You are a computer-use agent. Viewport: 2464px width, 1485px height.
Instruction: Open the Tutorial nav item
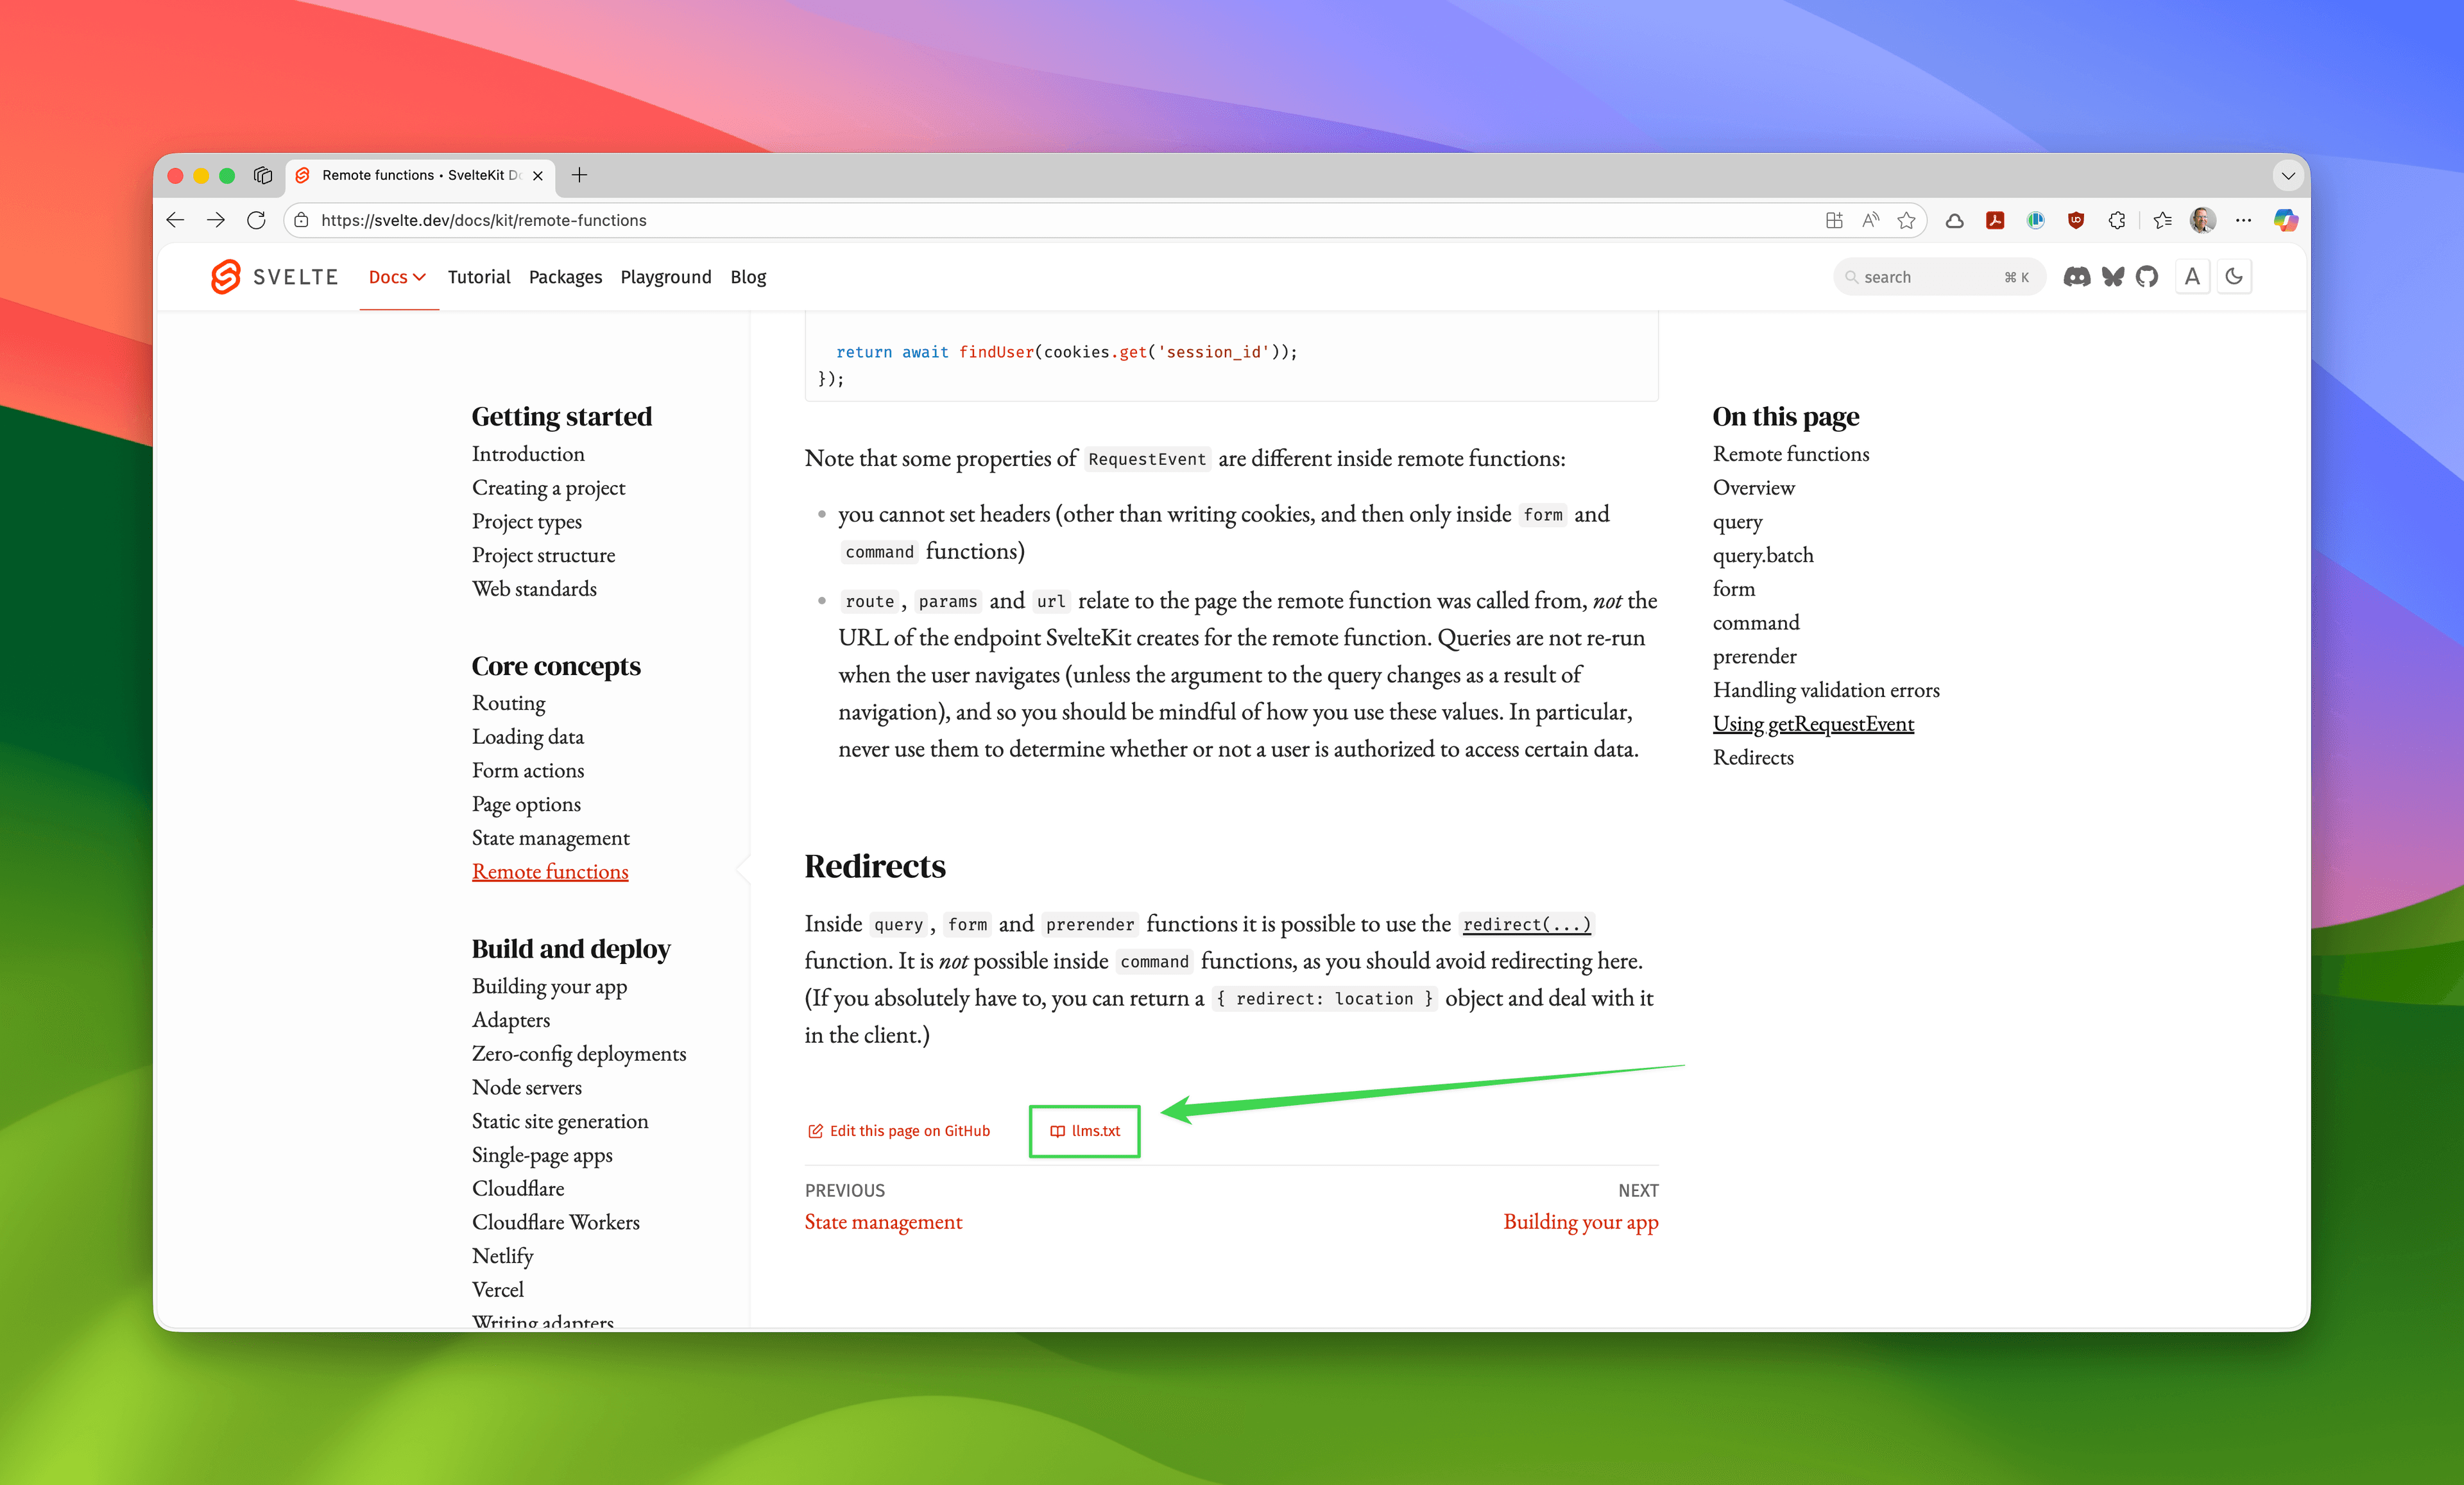coord(479,277)
